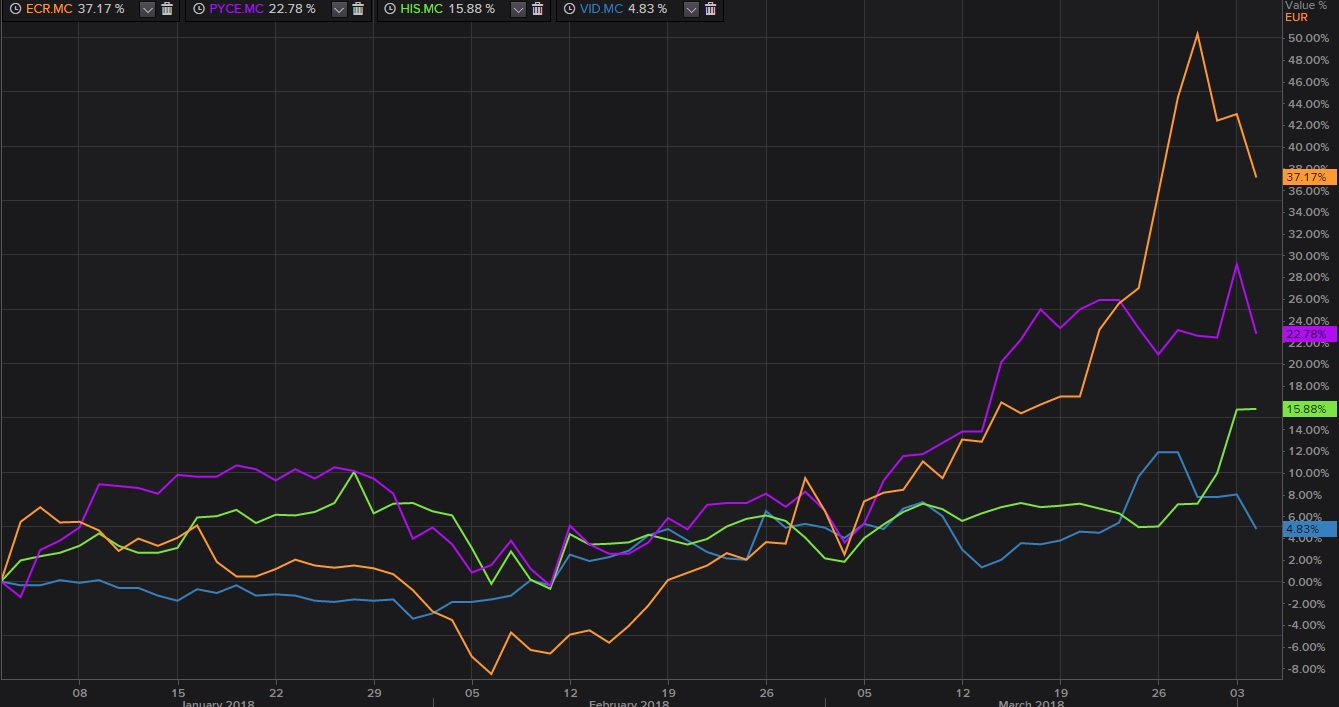Click the -8.00% axis label
The image size is (1339, 707).
coord(1308,669)
